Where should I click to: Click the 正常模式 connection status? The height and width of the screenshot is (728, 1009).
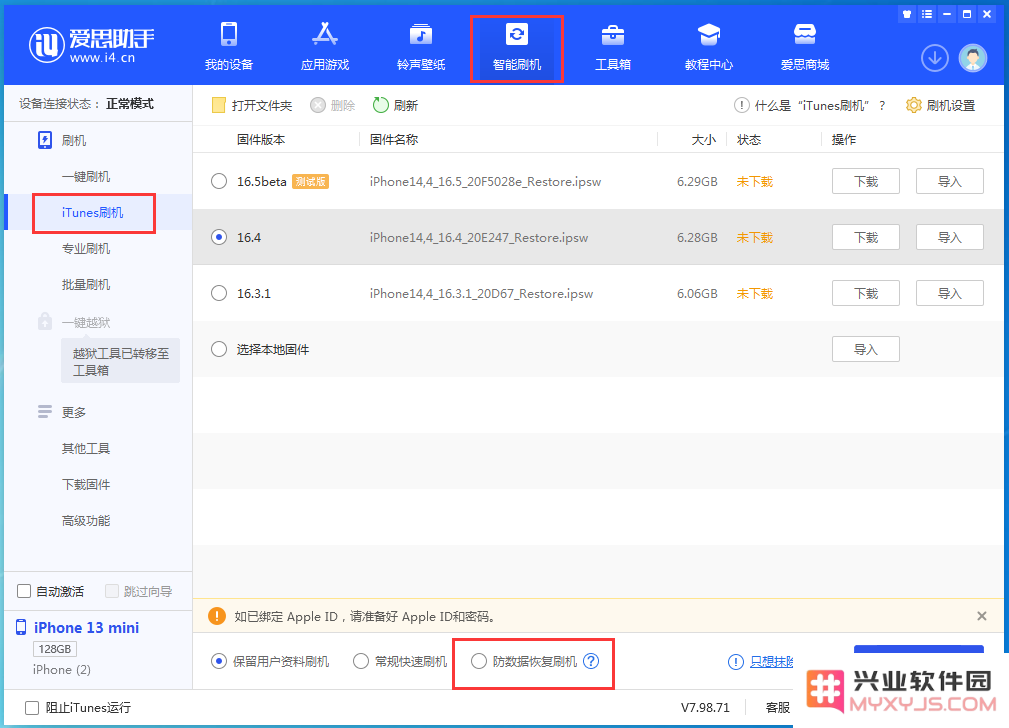click(x=130, y=104)
